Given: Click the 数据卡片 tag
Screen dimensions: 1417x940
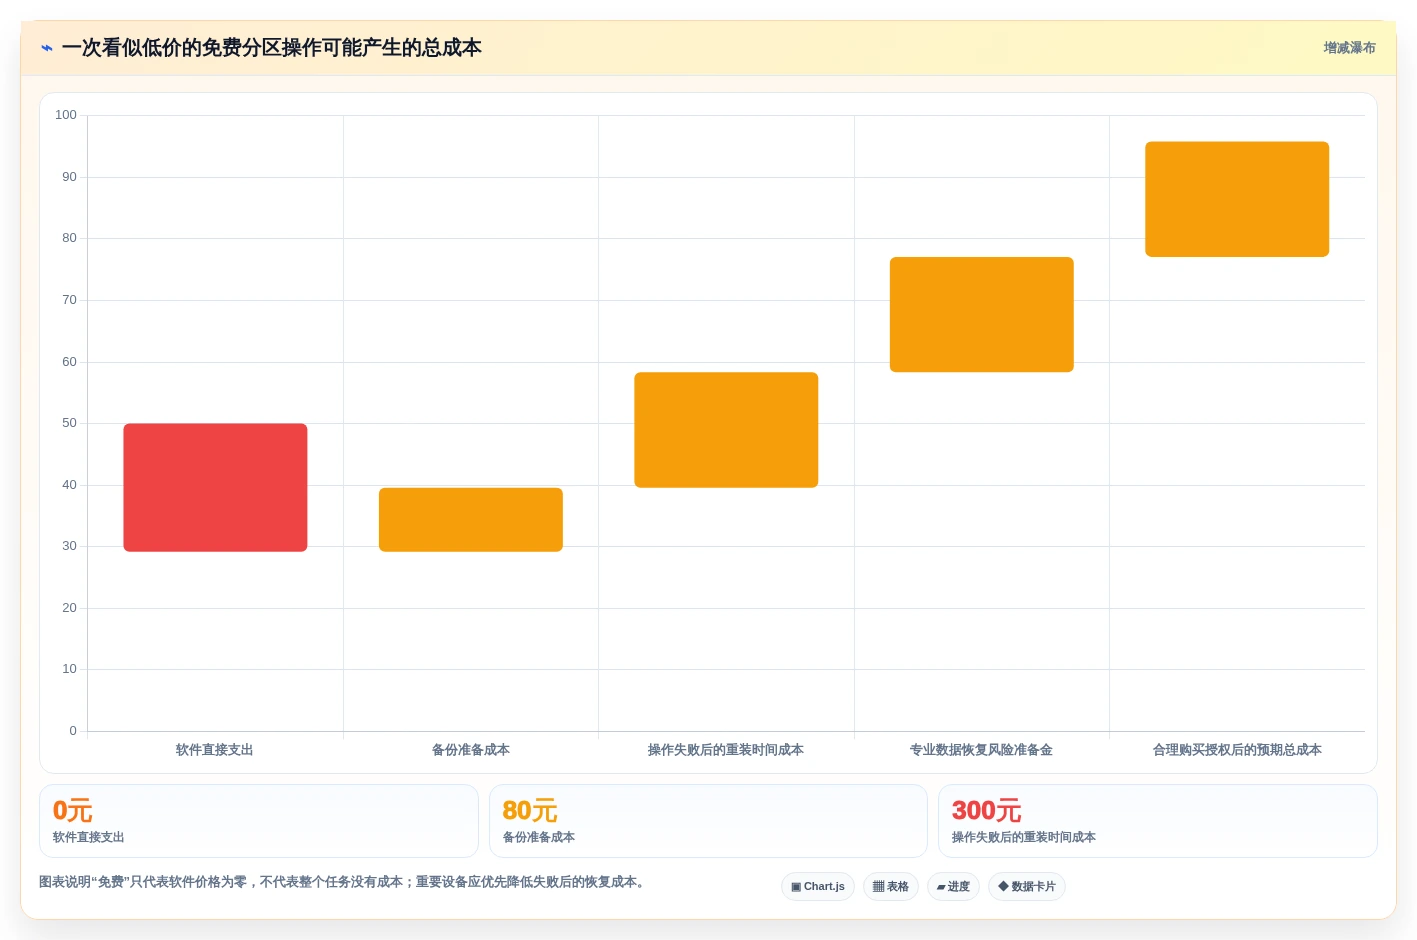Looking at the screenshot, I should [x=1027, y=887].
